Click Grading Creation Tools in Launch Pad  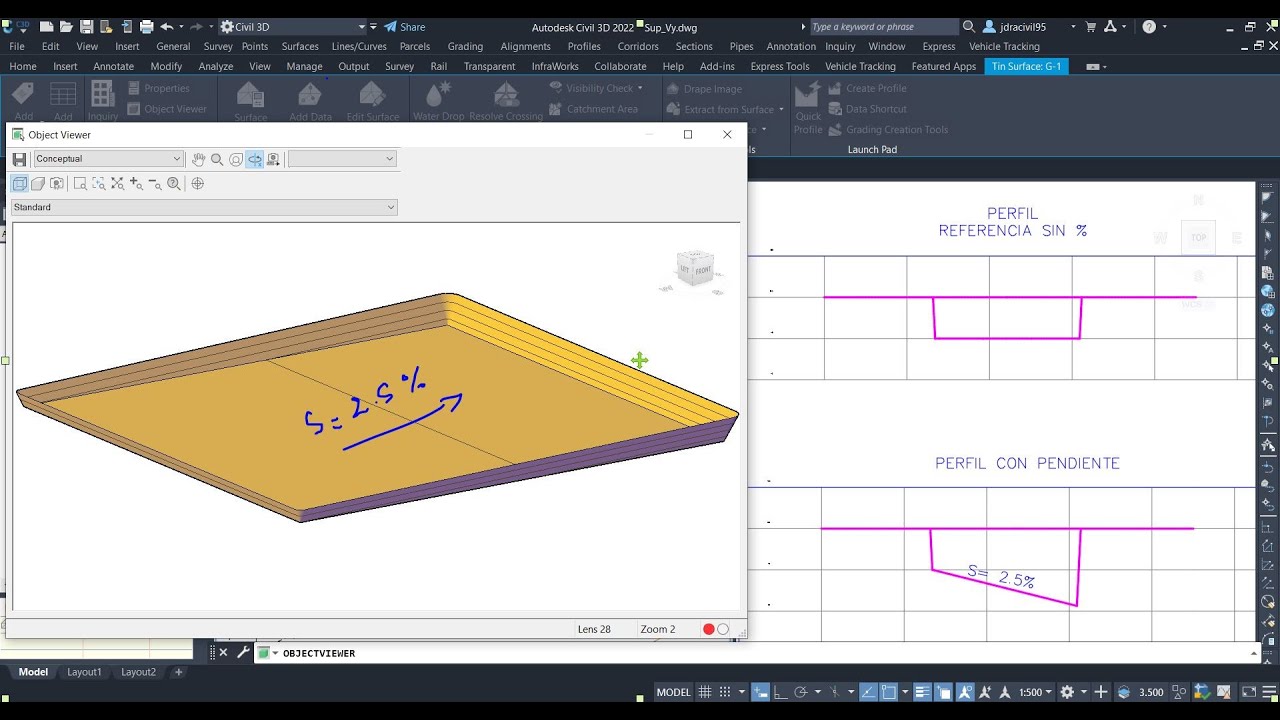(888, 129)
